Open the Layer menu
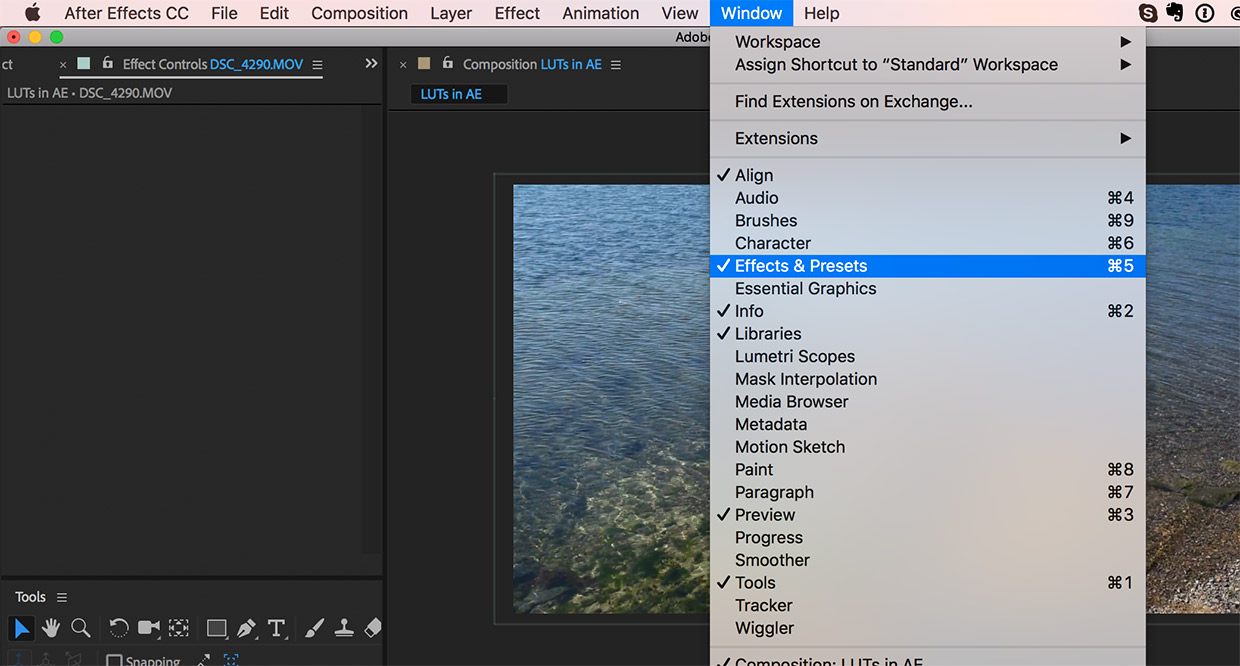Screen dimensions: 1240x666 (x=451, y=13)
